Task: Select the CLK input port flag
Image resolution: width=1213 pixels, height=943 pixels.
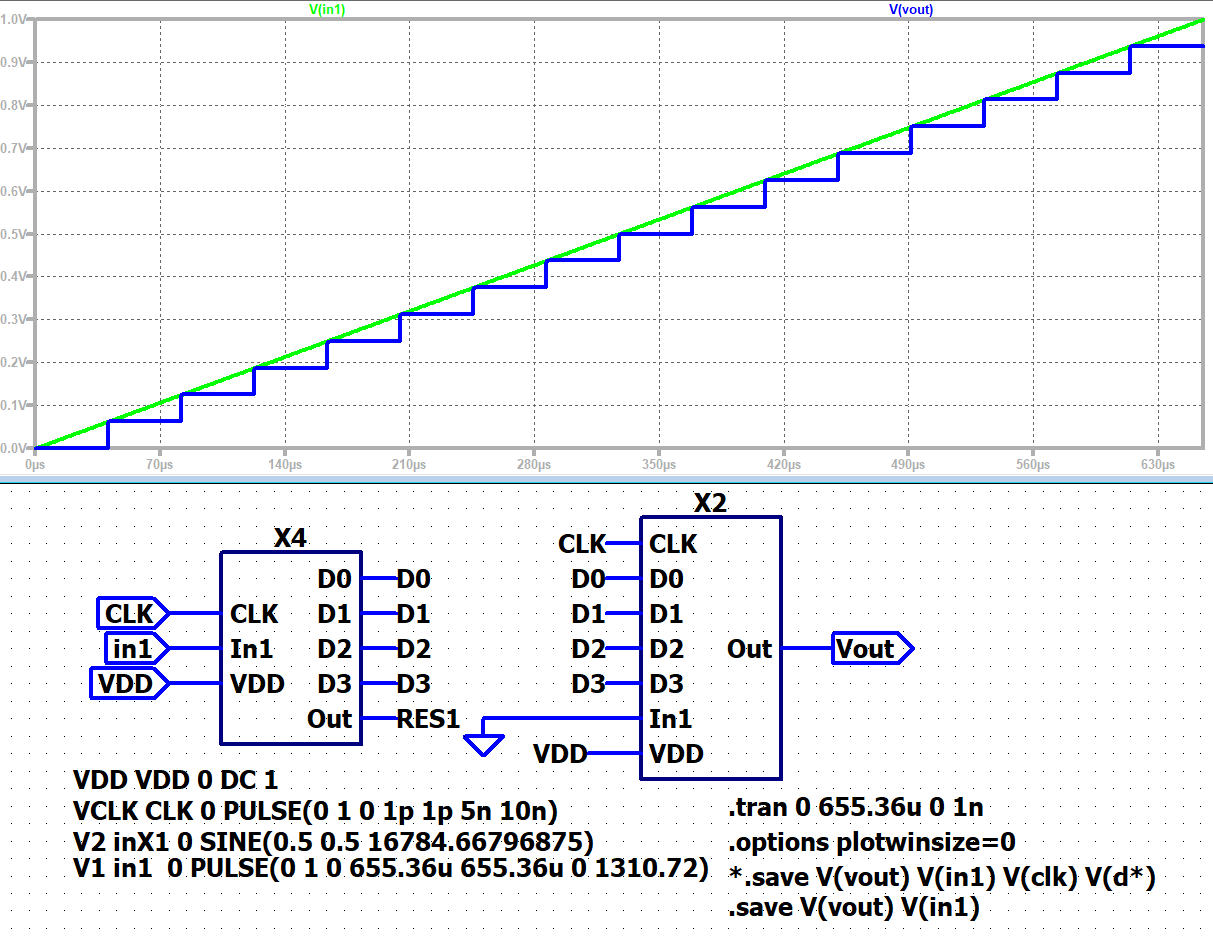Action: [x=132, y=613]
